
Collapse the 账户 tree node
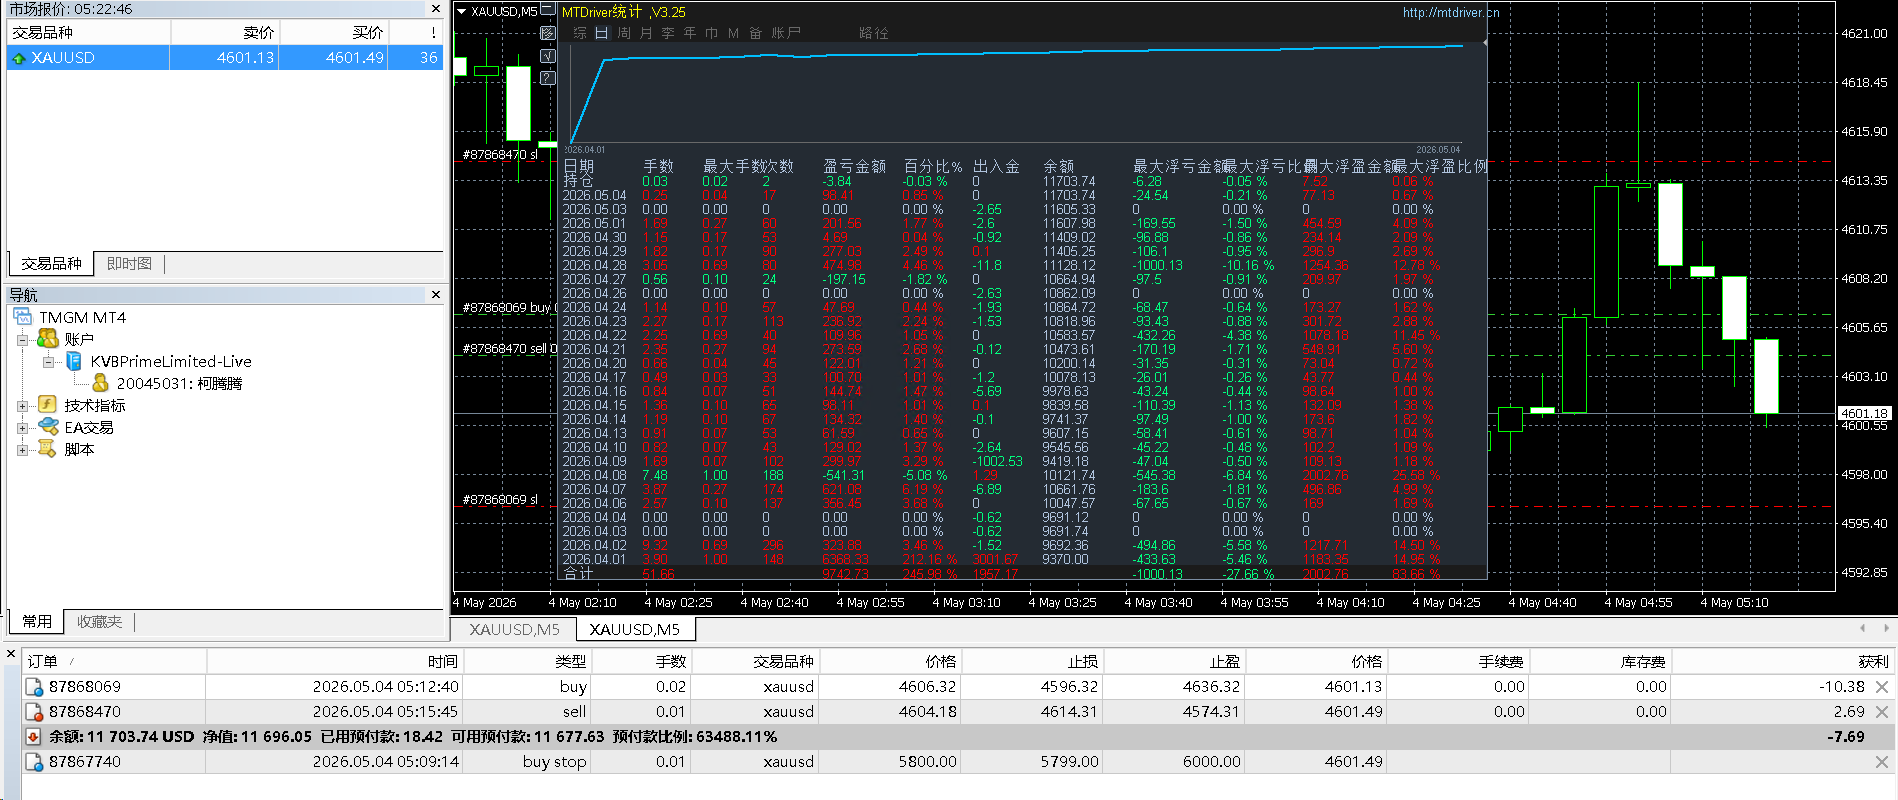[x=22, y=340]
